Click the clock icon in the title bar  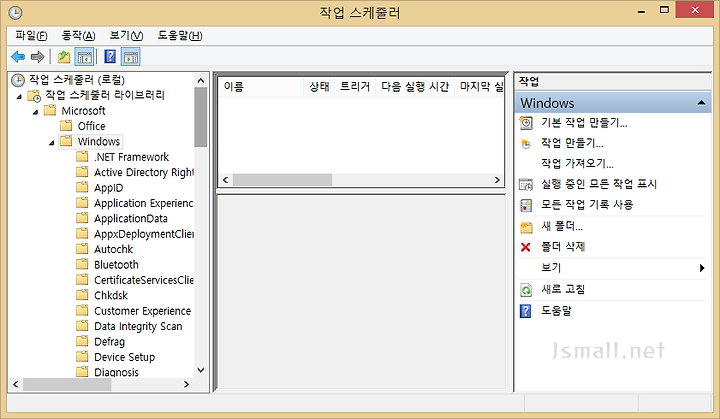coord(15,12)
